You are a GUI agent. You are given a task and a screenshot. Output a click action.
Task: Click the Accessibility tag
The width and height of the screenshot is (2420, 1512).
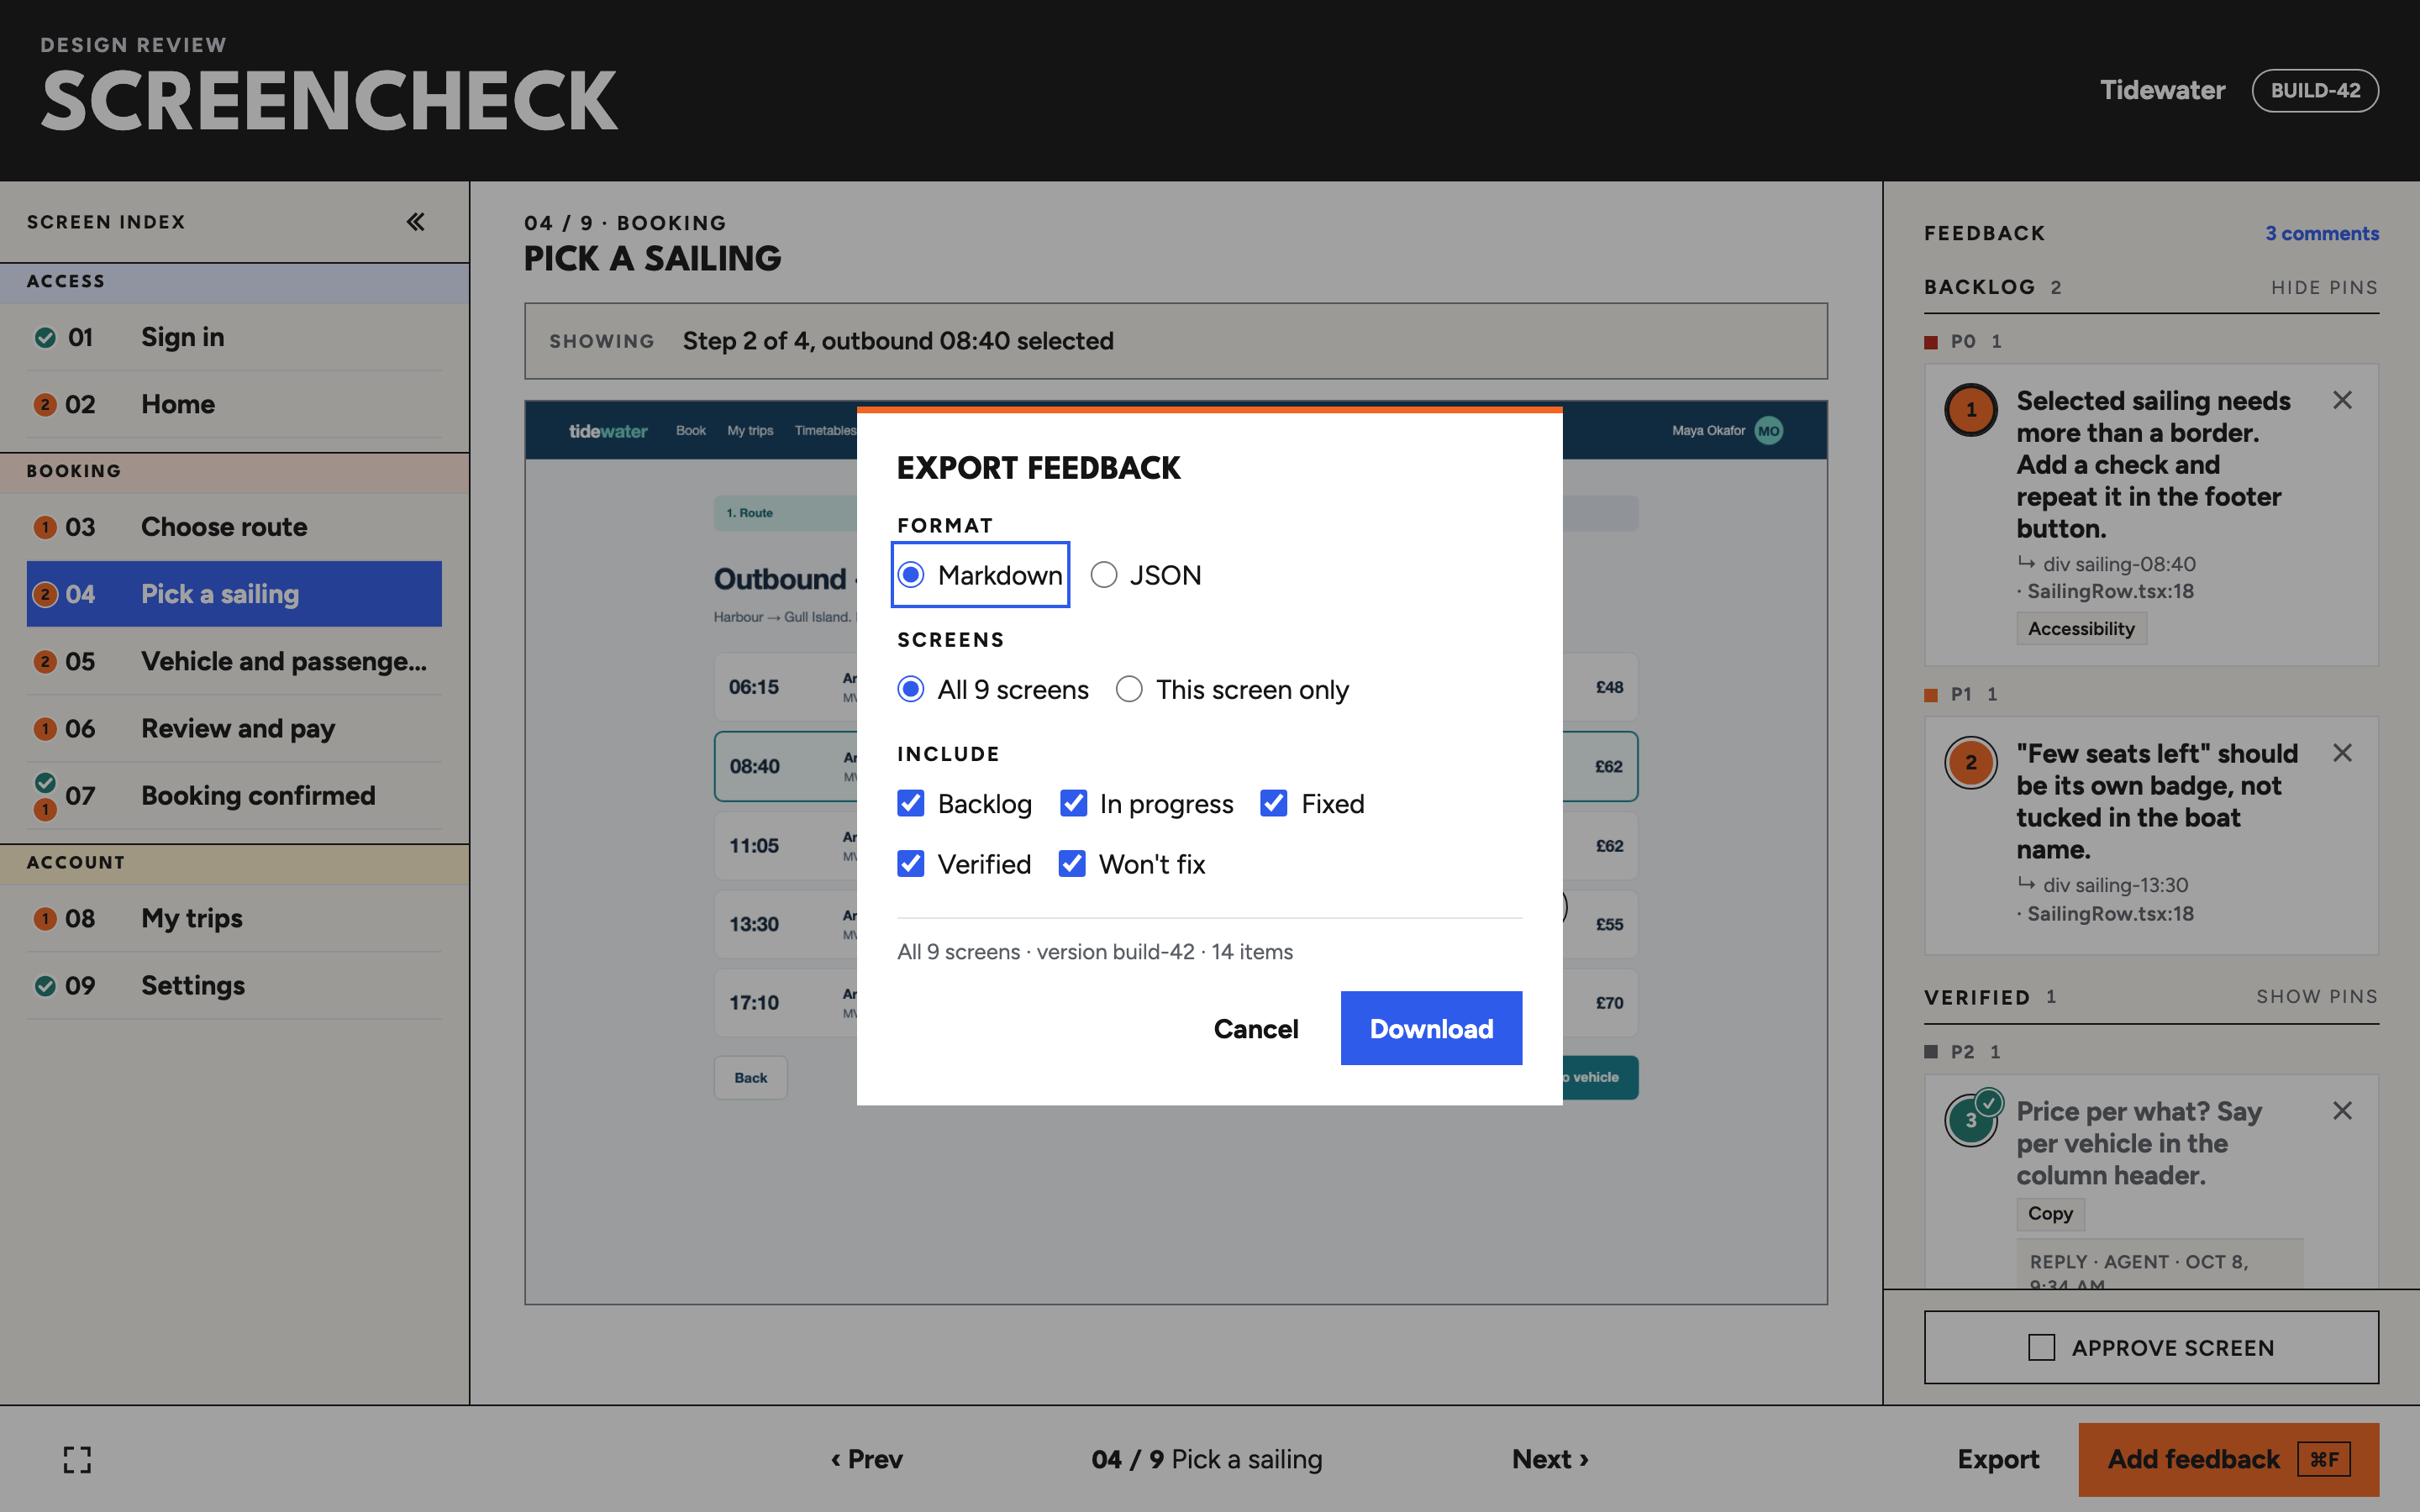[x=2081, y=628]
